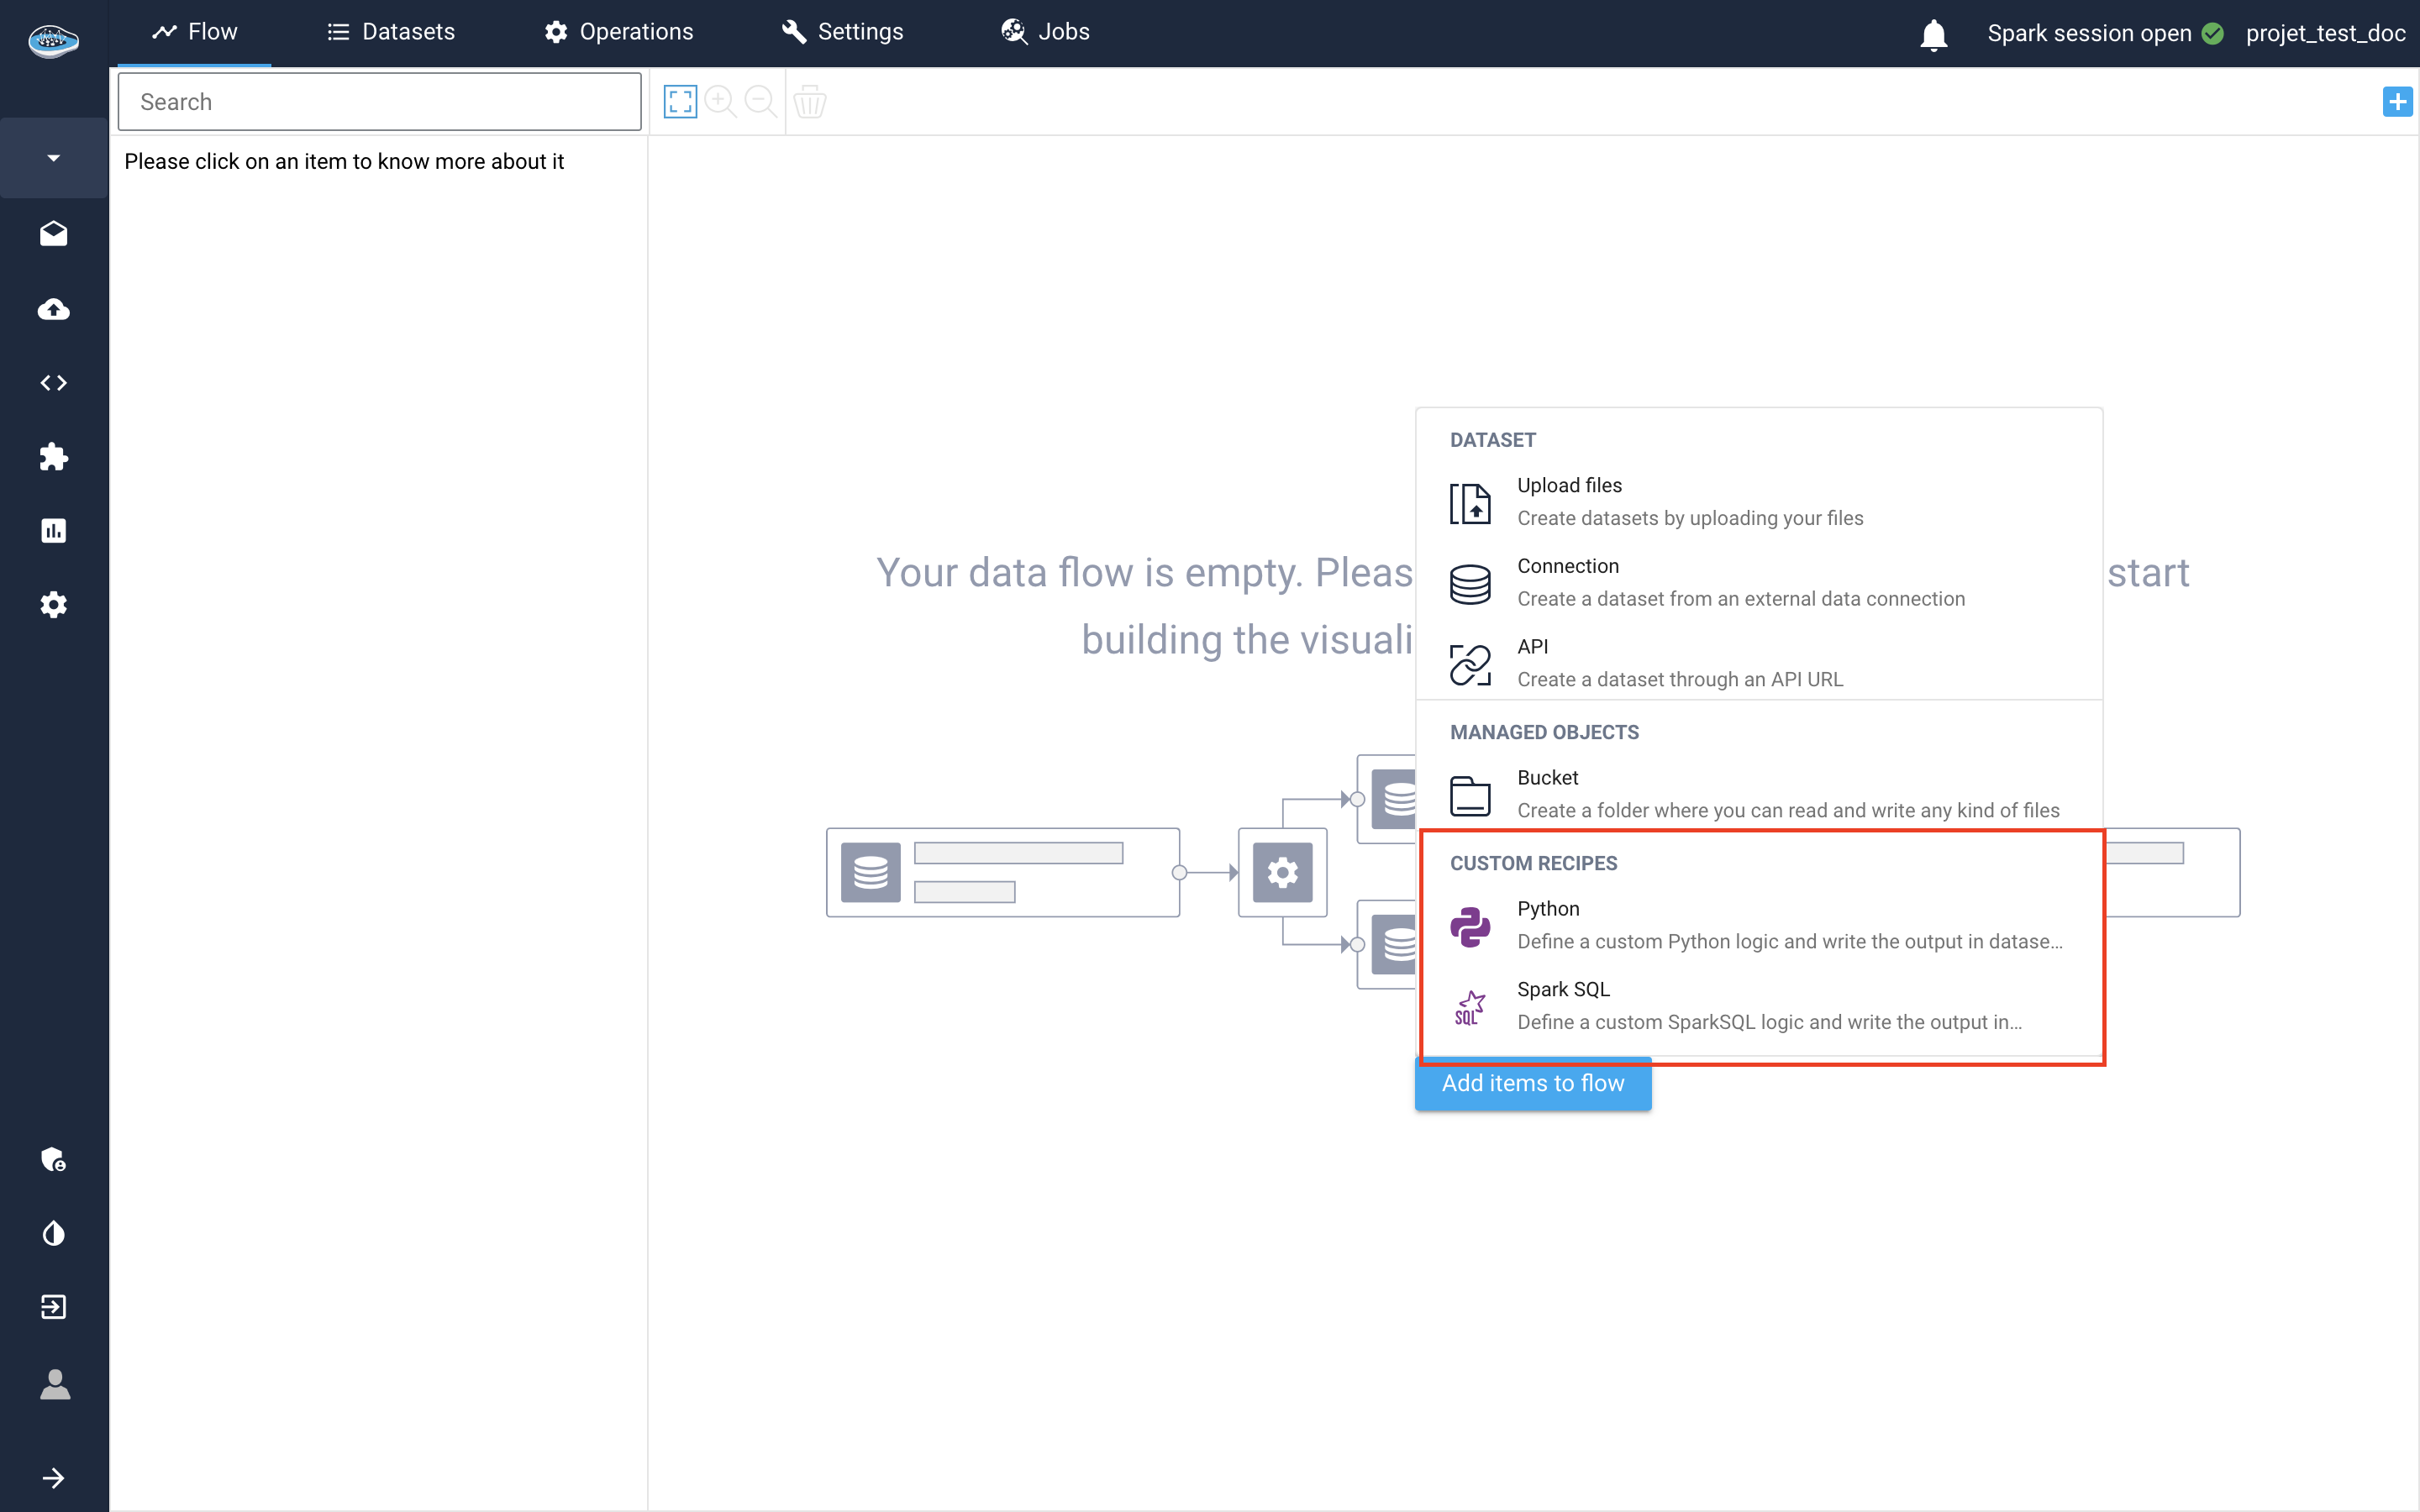
Task: Click the Add items to flow button
Action: [1532, 1083]
